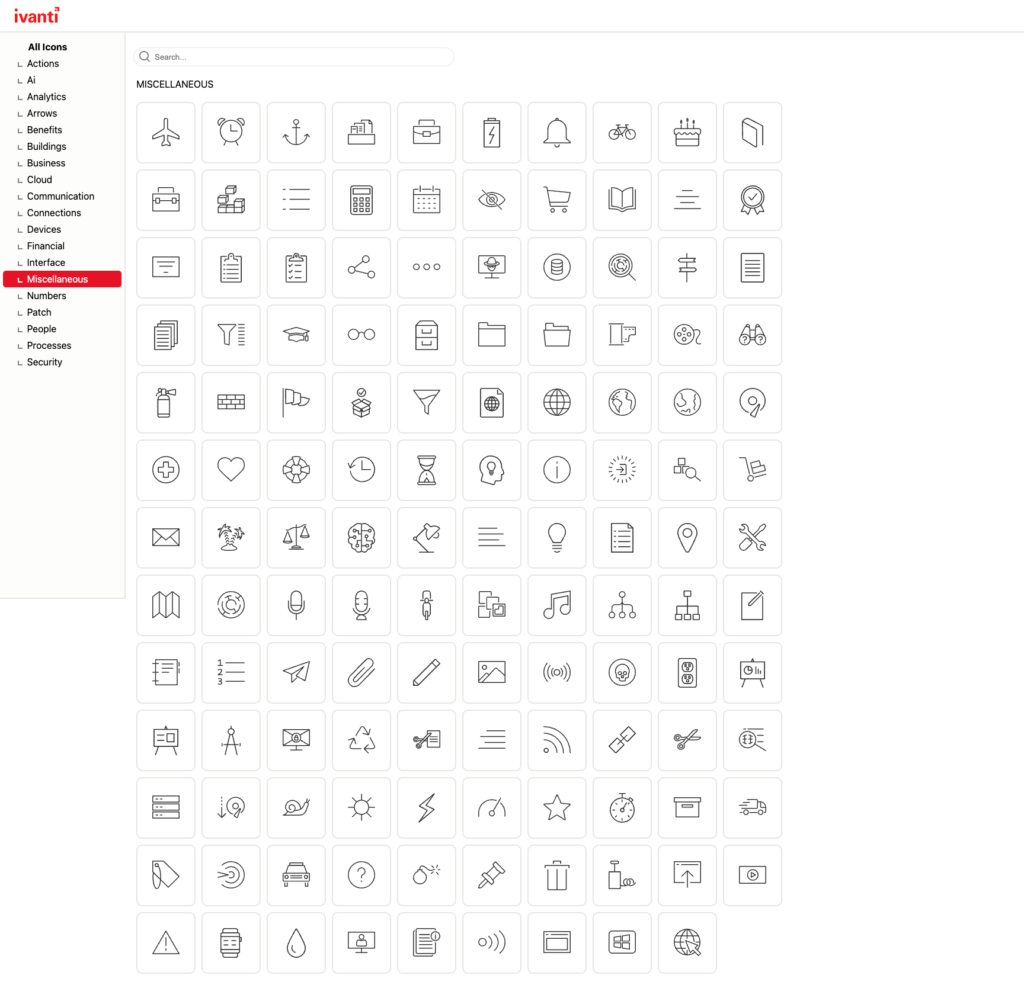
Task: Select the airplane icon
Action: tap(165, 132)
